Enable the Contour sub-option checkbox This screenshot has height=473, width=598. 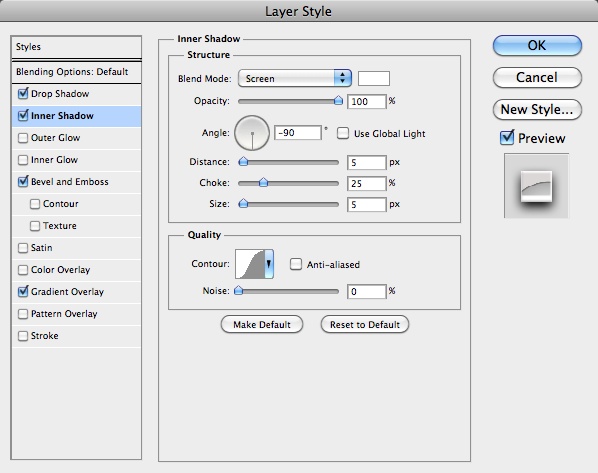(x=35, y=204)
